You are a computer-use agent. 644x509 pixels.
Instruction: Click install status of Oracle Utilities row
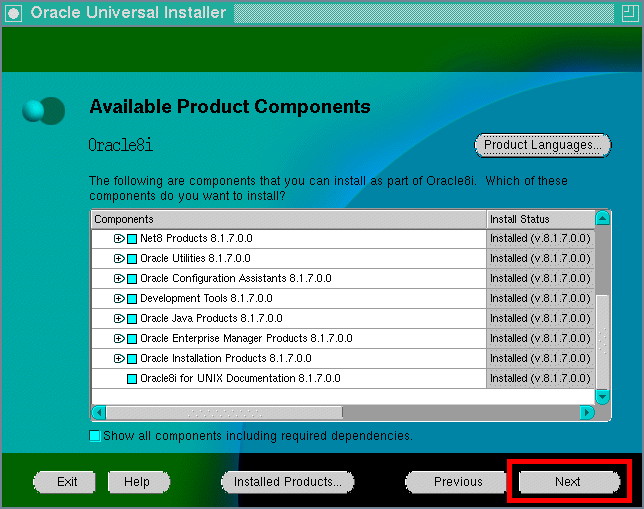click(540, 259)
